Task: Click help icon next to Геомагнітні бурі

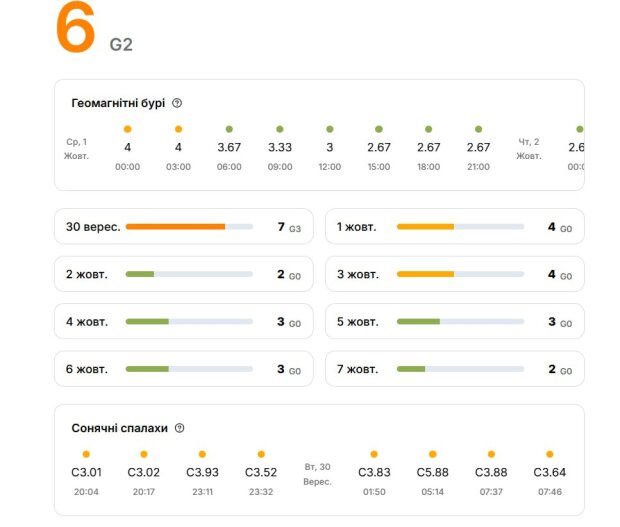Action: point(177,103)
